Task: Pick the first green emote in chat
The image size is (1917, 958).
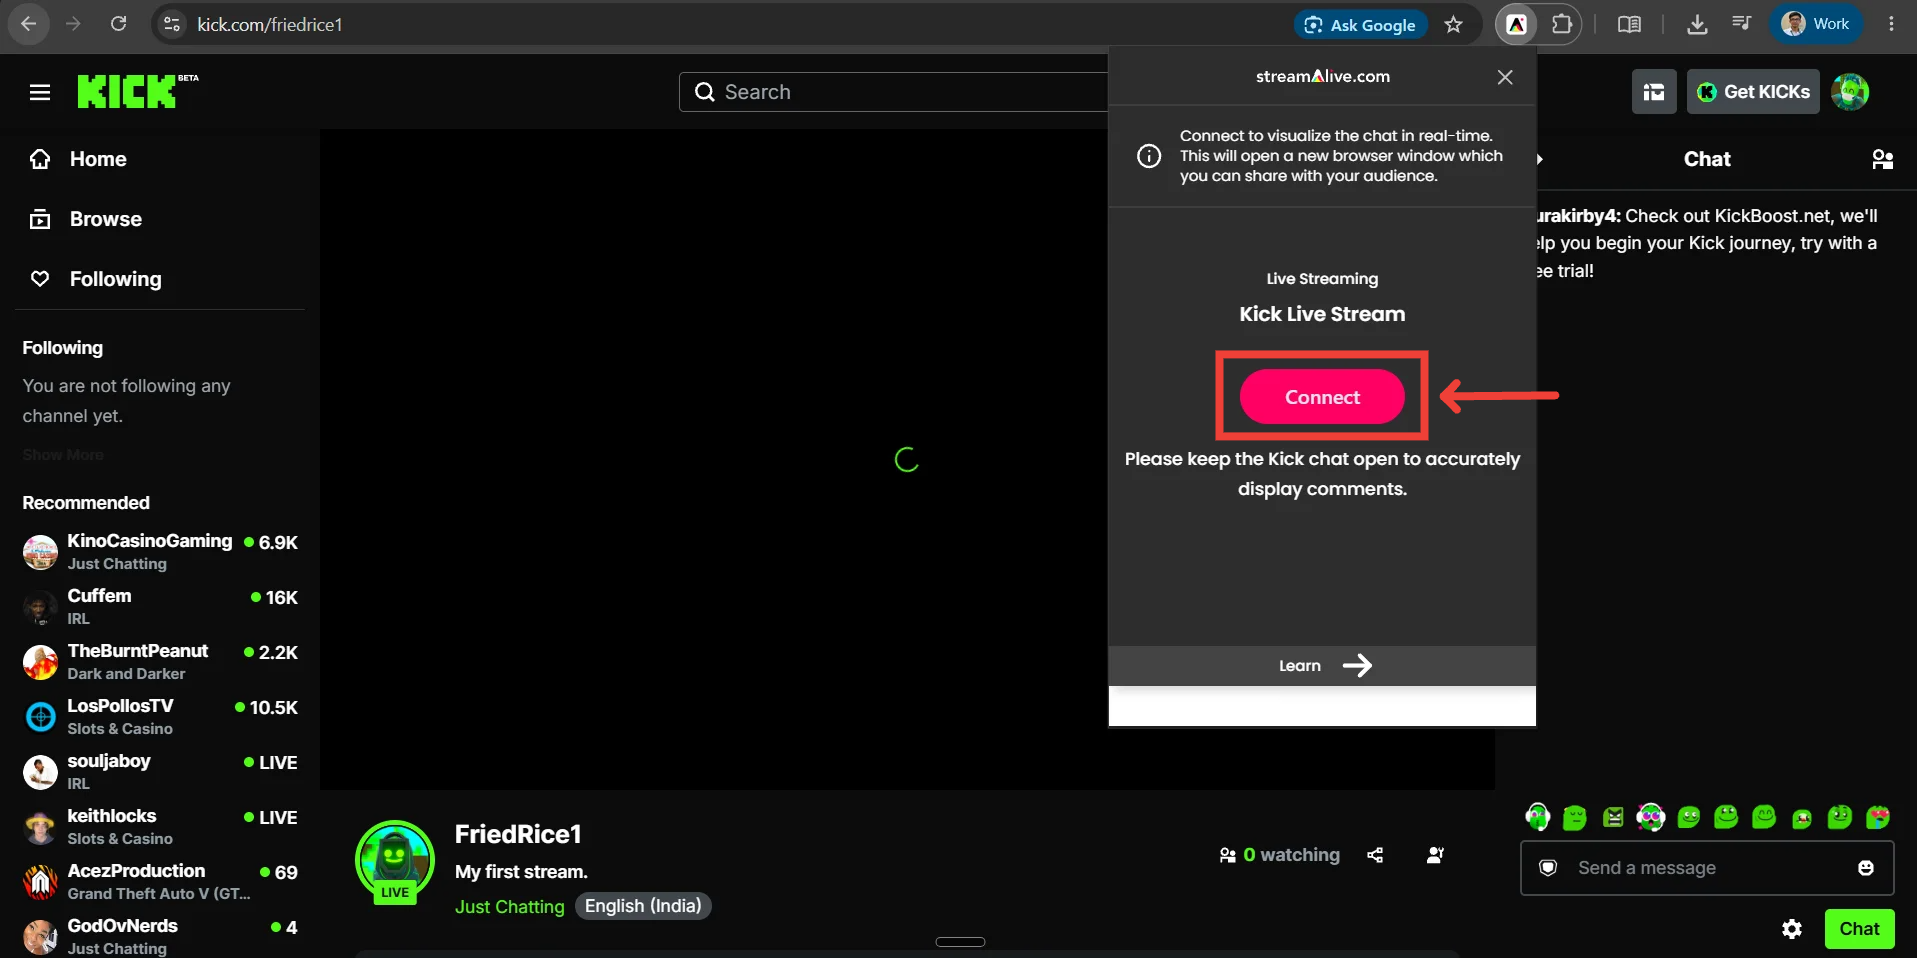Action: pos(1537,817)
